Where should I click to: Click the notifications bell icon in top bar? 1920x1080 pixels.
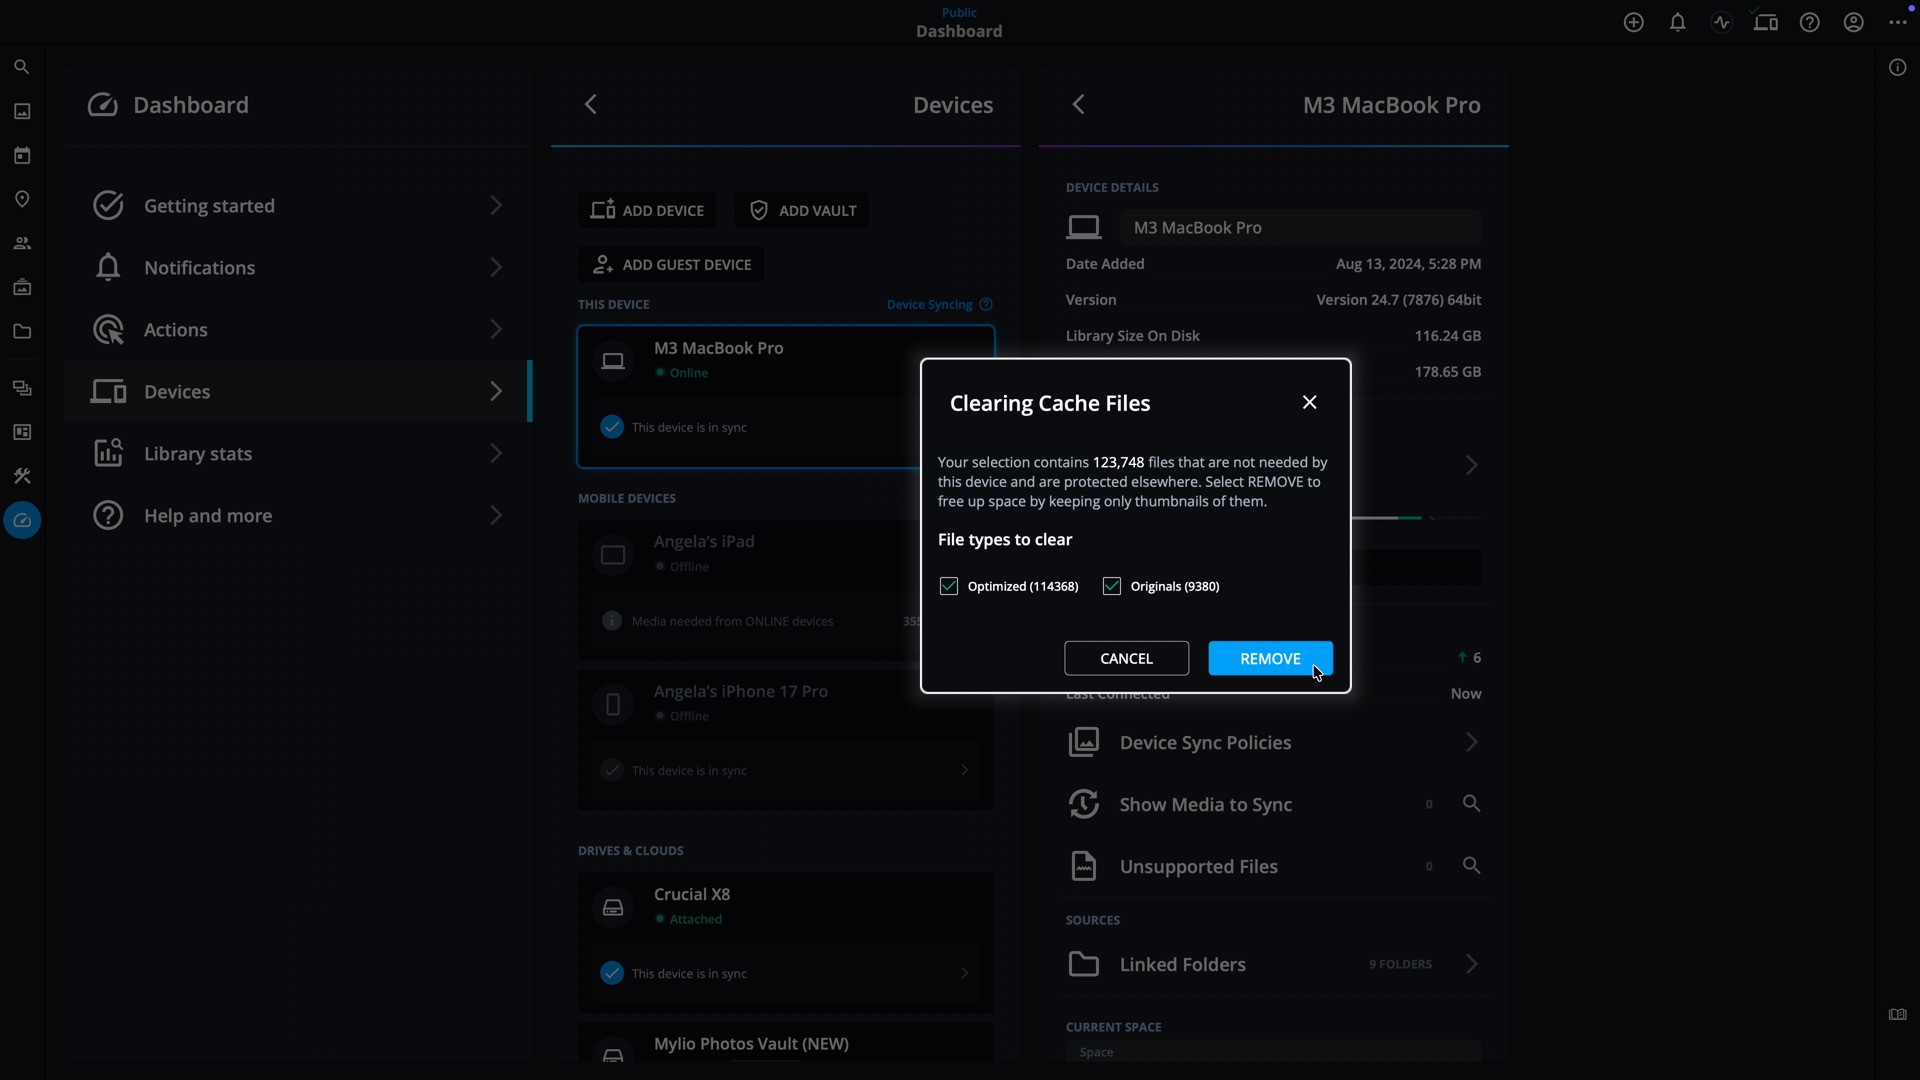coord(1678,22)
